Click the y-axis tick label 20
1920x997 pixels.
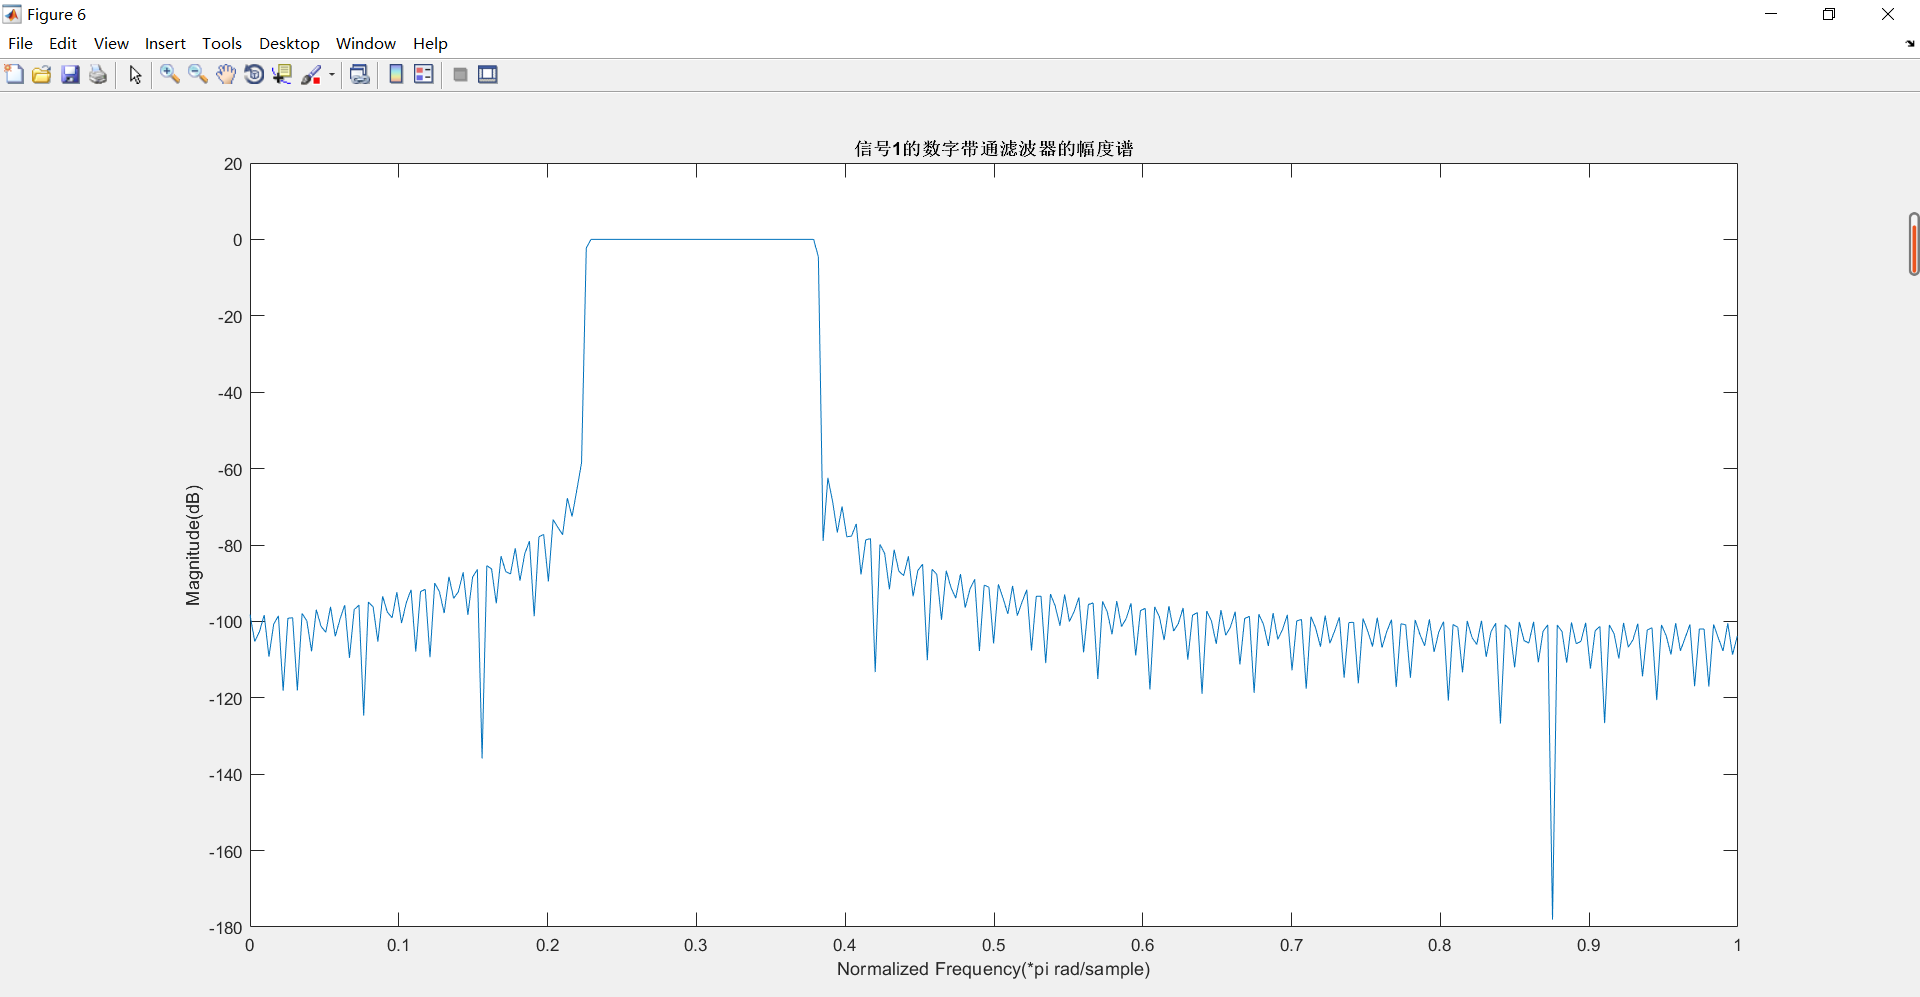click(233, 164)
